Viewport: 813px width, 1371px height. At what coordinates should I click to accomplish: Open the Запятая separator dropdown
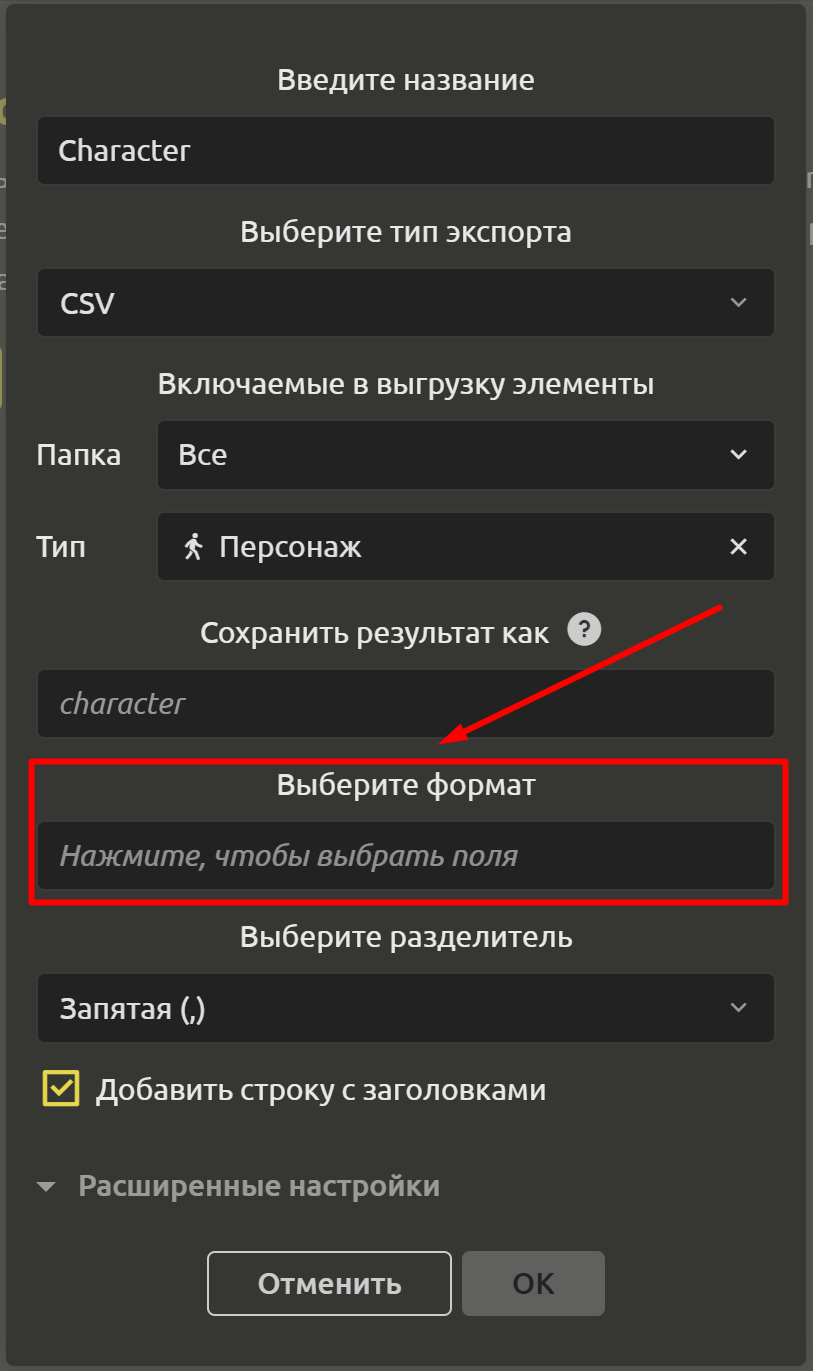pos(406,1008)
